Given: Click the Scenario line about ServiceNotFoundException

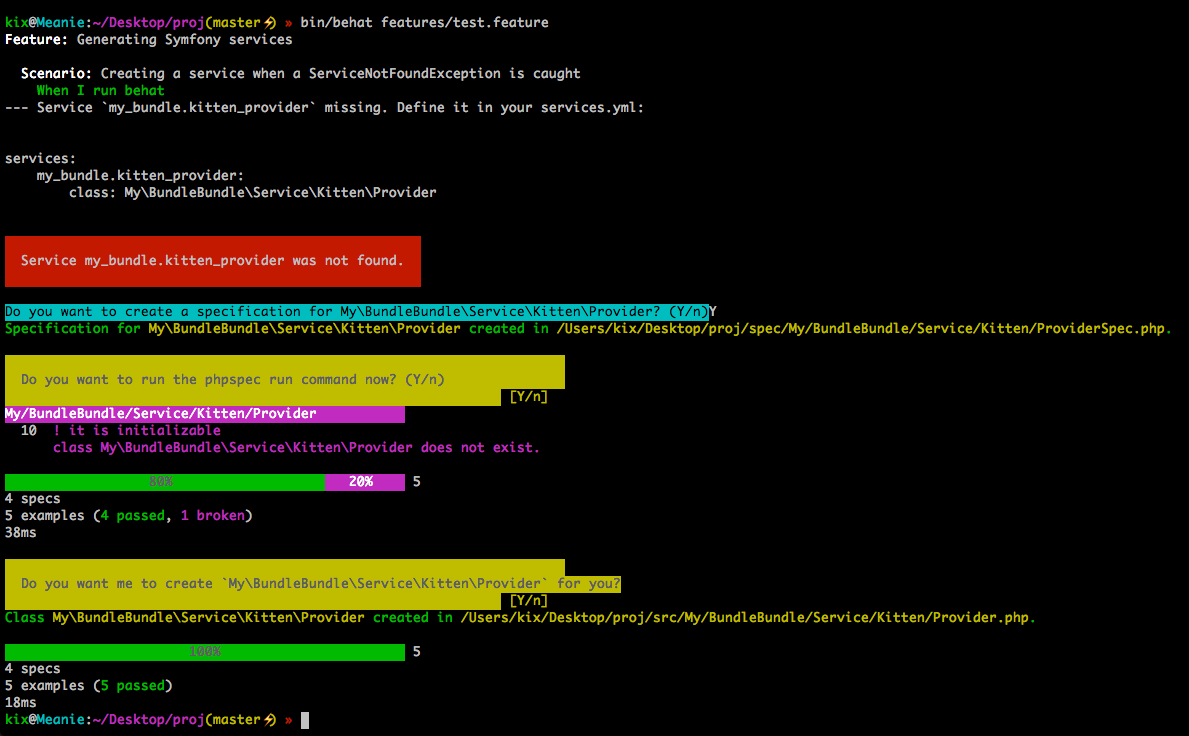Looking at the screenshot, I should (x=300, y=74).
